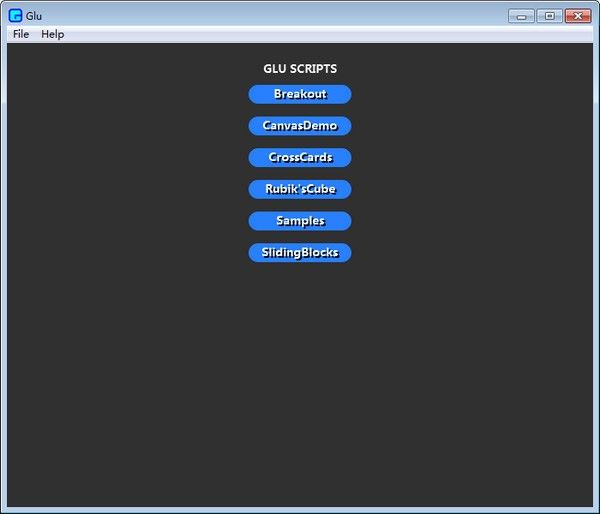Open the CanvasDemo script

pyautogui.click(x=300, y=126)
